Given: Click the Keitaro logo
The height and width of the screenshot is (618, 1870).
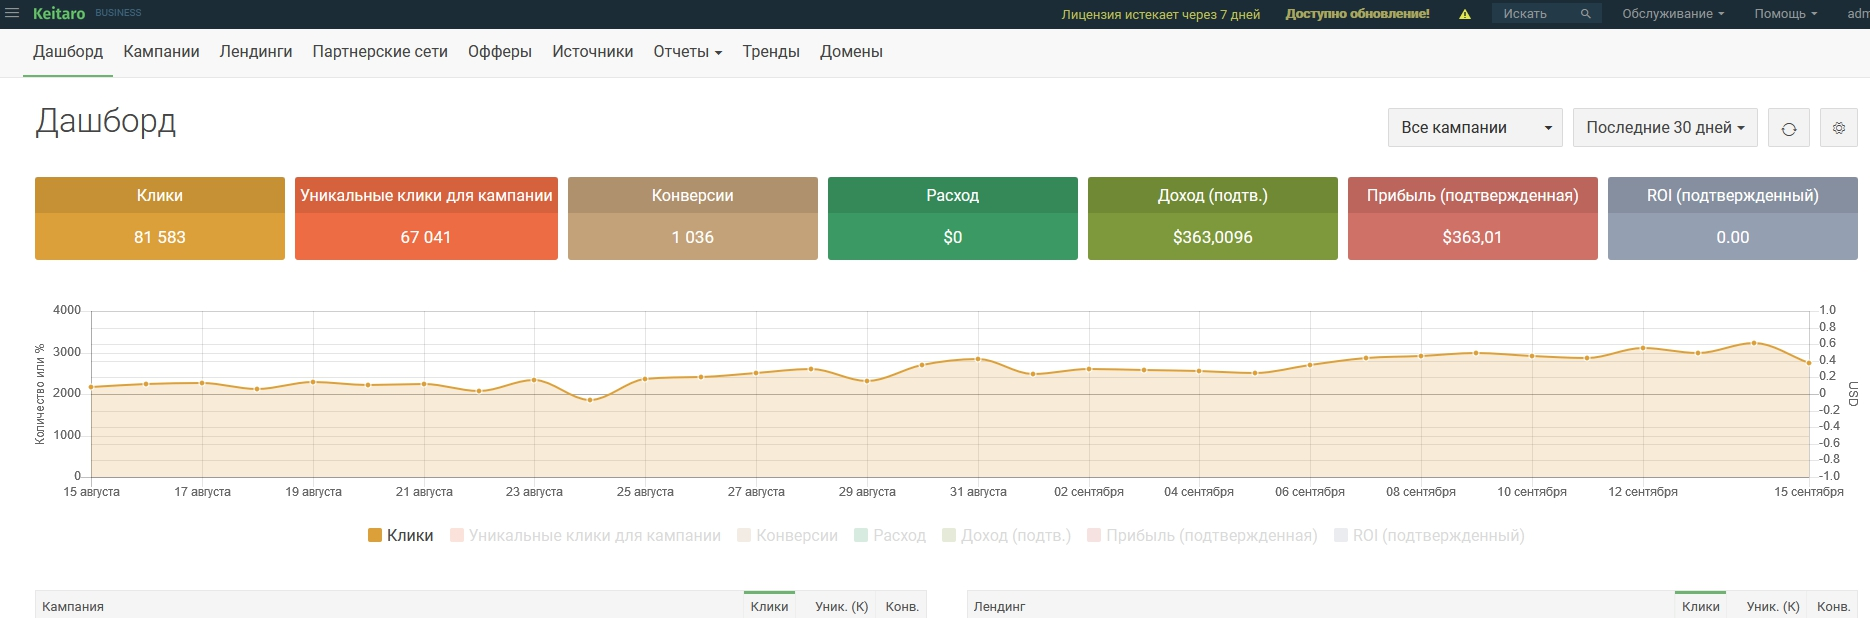Looking at the screenshot, I should (x=59, y=13).
